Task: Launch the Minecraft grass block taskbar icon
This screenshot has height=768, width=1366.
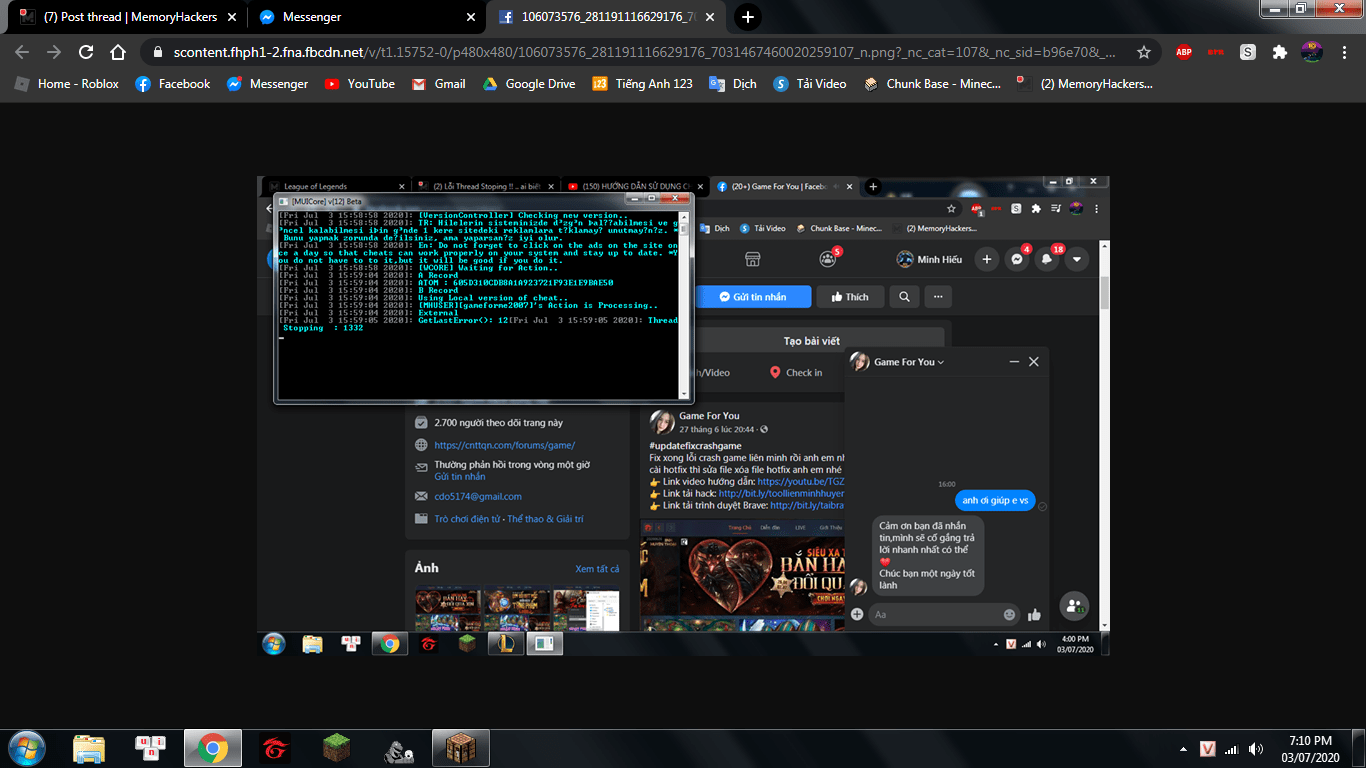Action: click(336, 748)
